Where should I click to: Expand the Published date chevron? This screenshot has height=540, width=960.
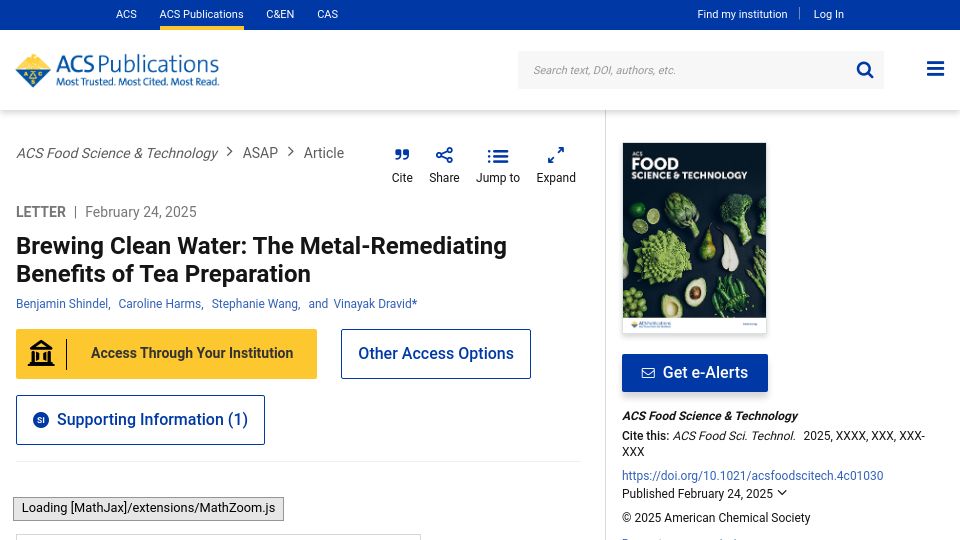(782, 493)
